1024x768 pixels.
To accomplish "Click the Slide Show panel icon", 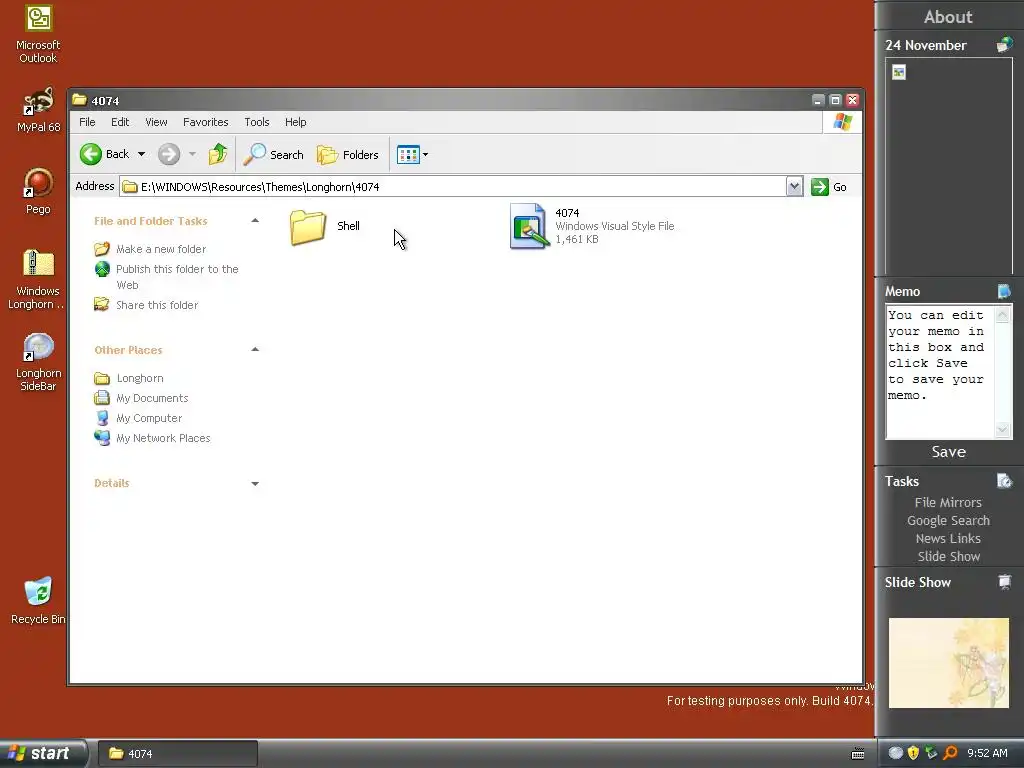I will [x=1004, y=581].
